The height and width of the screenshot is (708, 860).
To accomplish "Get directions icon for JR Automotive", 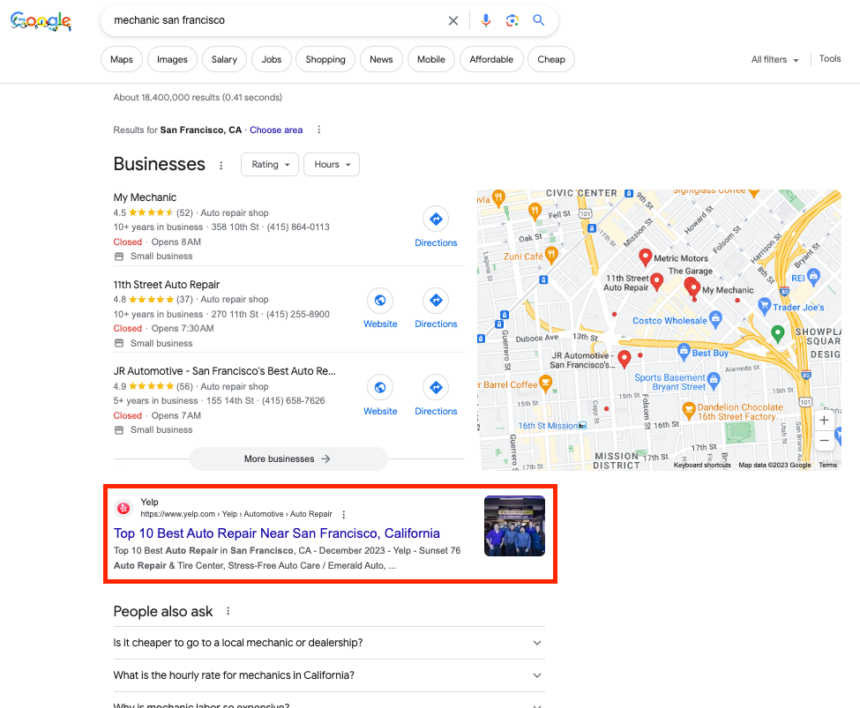I will pos(436,388).
